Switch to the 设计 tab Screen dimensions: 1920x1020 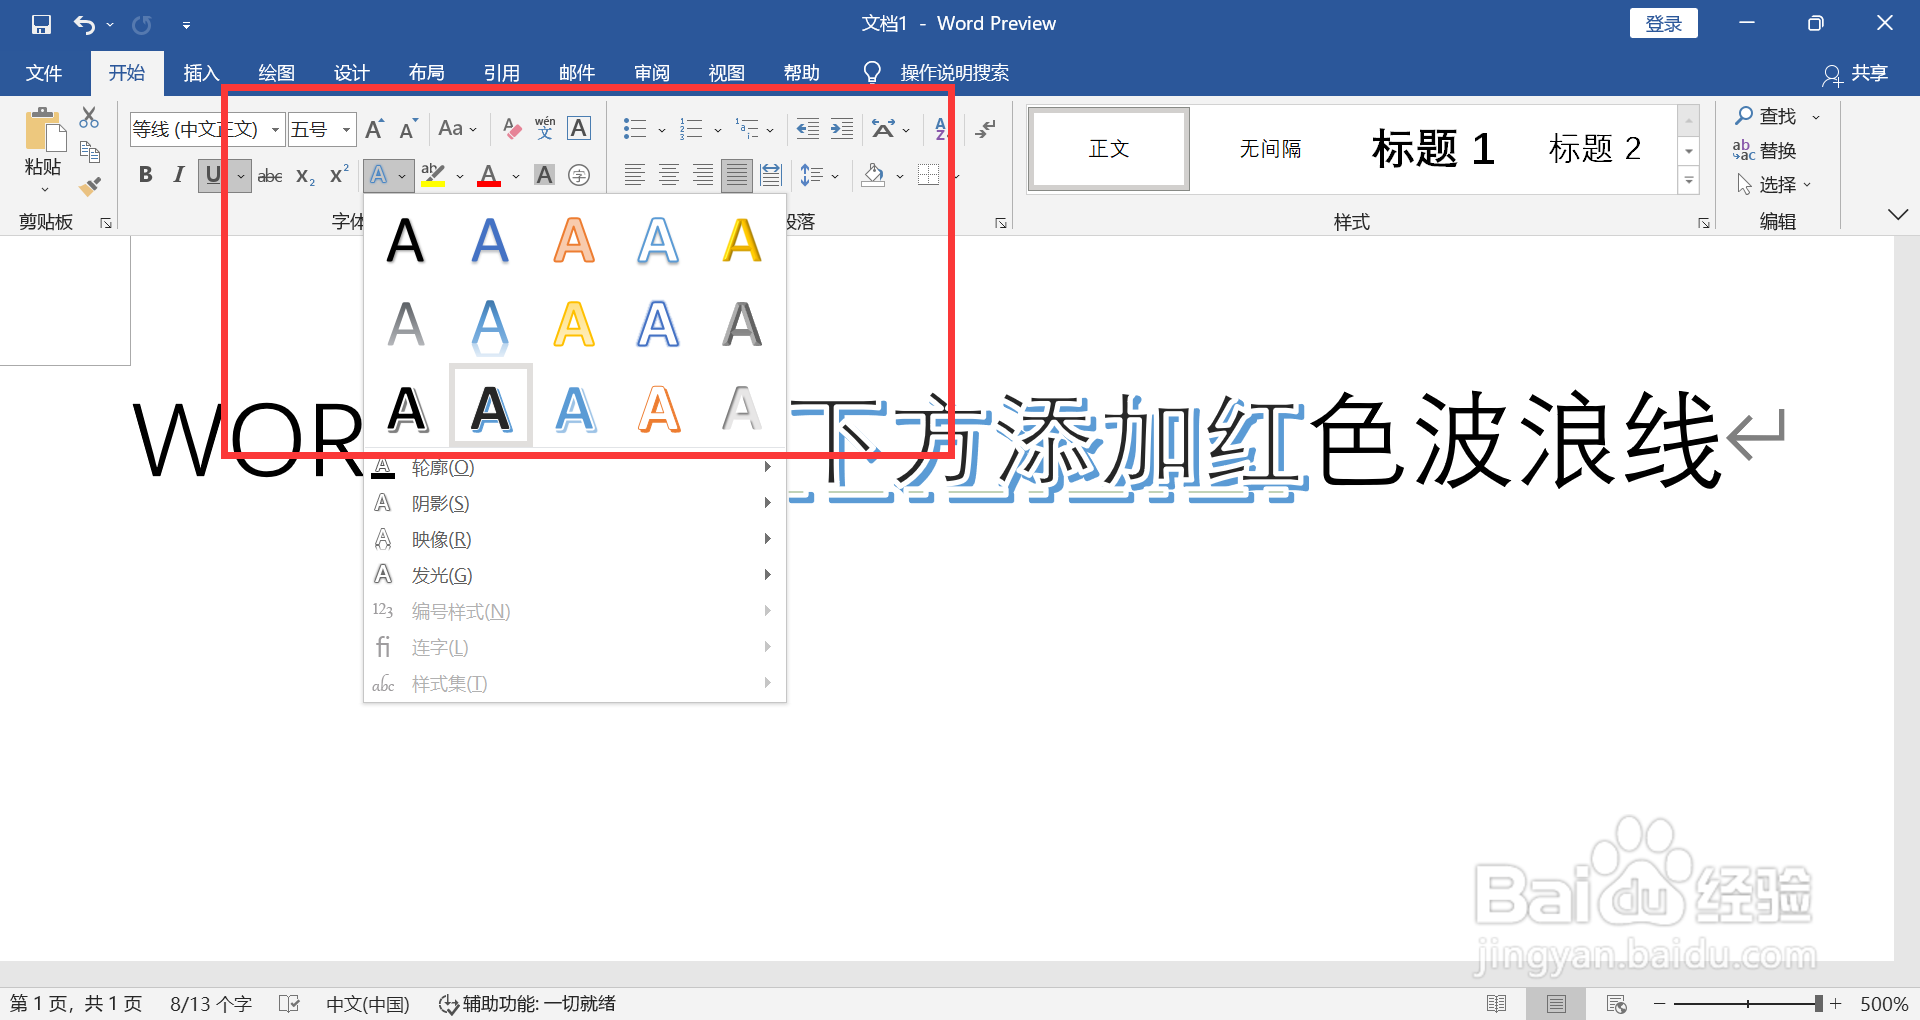351,73
